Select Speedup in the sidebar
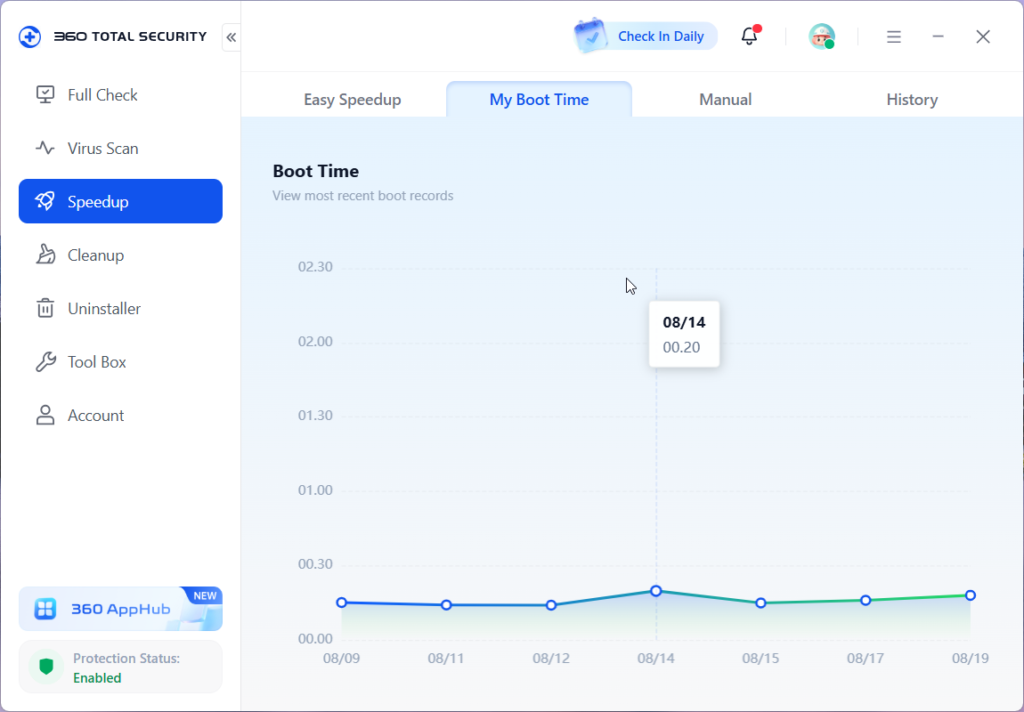The height and width of the screenshot is (712, 1024). (121, 201)
